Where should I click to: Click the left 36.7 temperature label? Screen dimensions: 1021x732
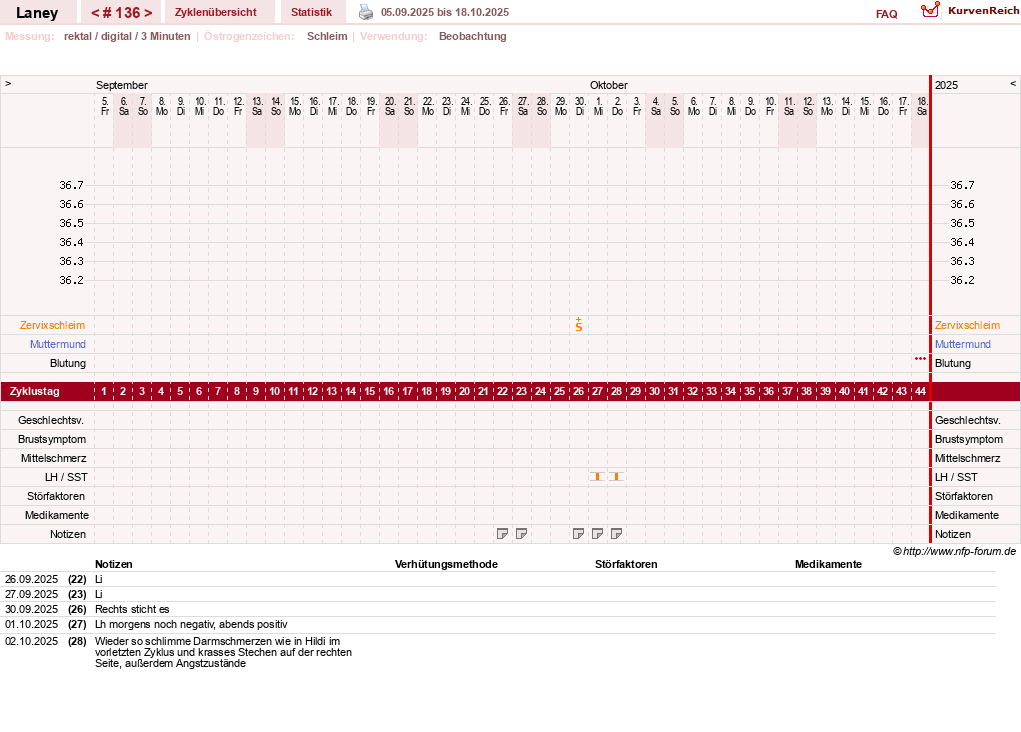tap(72, 186)
